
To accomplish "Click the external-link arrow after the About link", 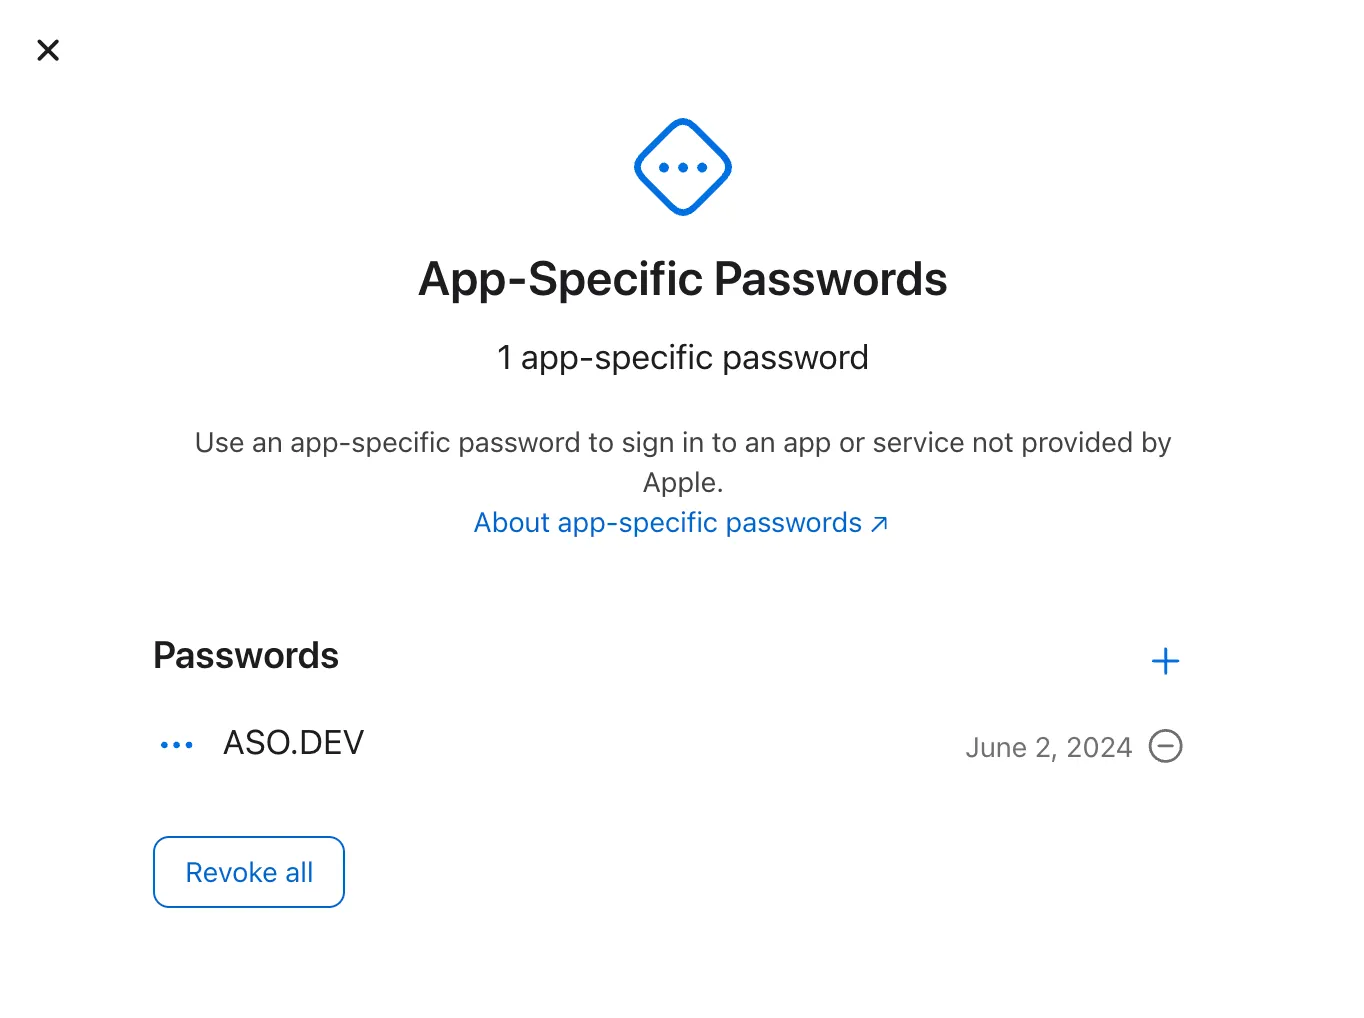I will [879, 522].
